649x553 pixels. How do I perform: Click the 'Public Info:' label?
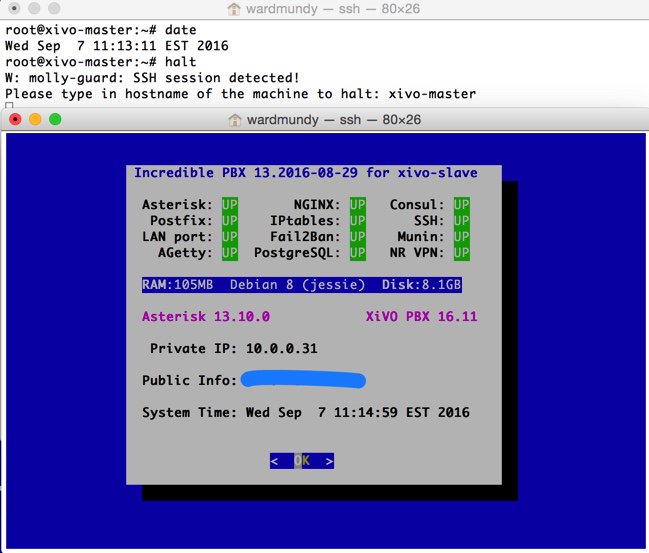click(x=189, y=380)
